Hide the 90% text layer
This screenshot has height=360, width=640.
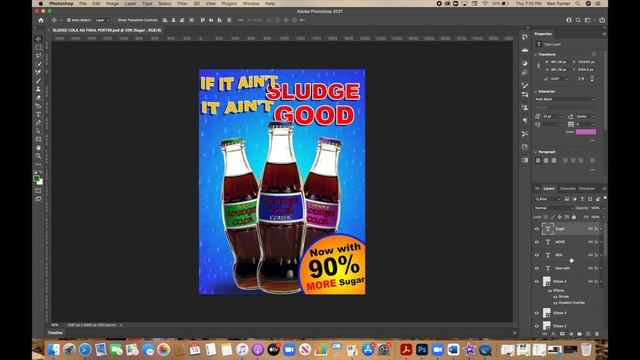point(537,255)
